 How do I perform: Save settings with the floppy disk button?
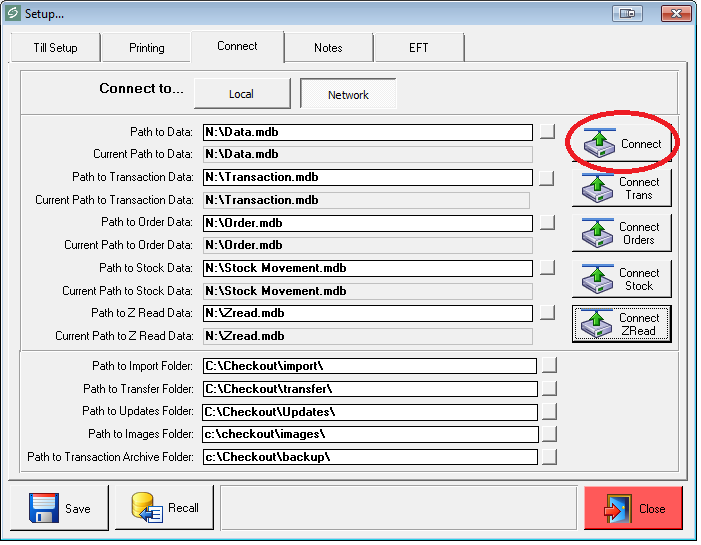pyautogui.click(x=59, y=508)
